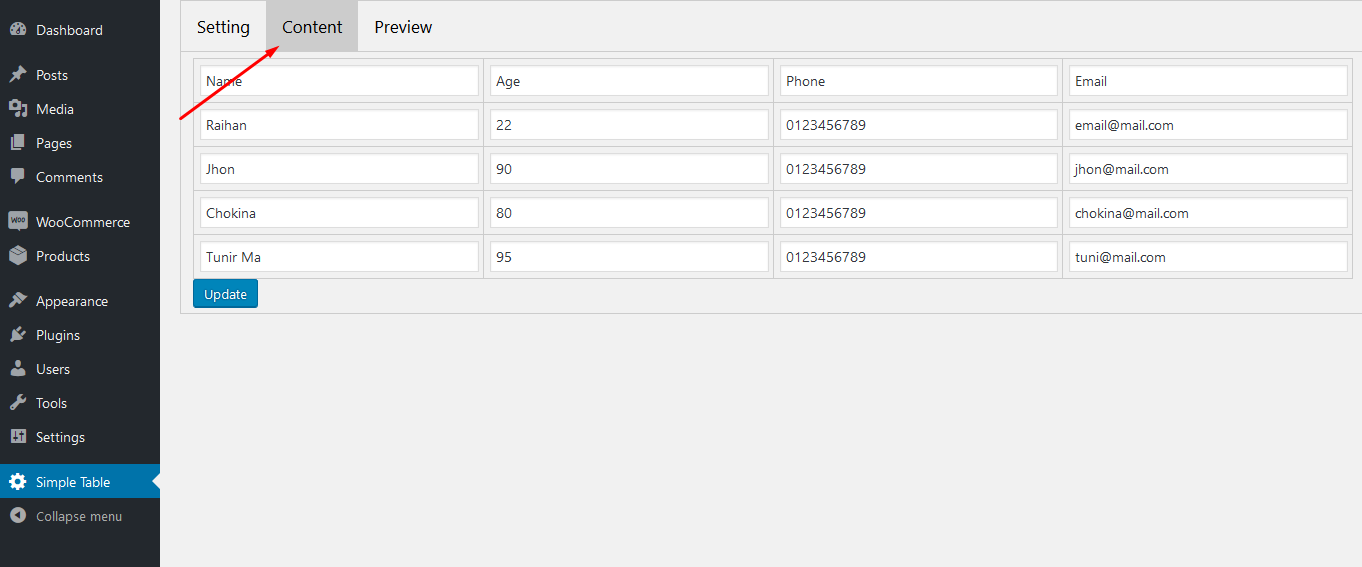Click the Name header field

coord(339,81)
